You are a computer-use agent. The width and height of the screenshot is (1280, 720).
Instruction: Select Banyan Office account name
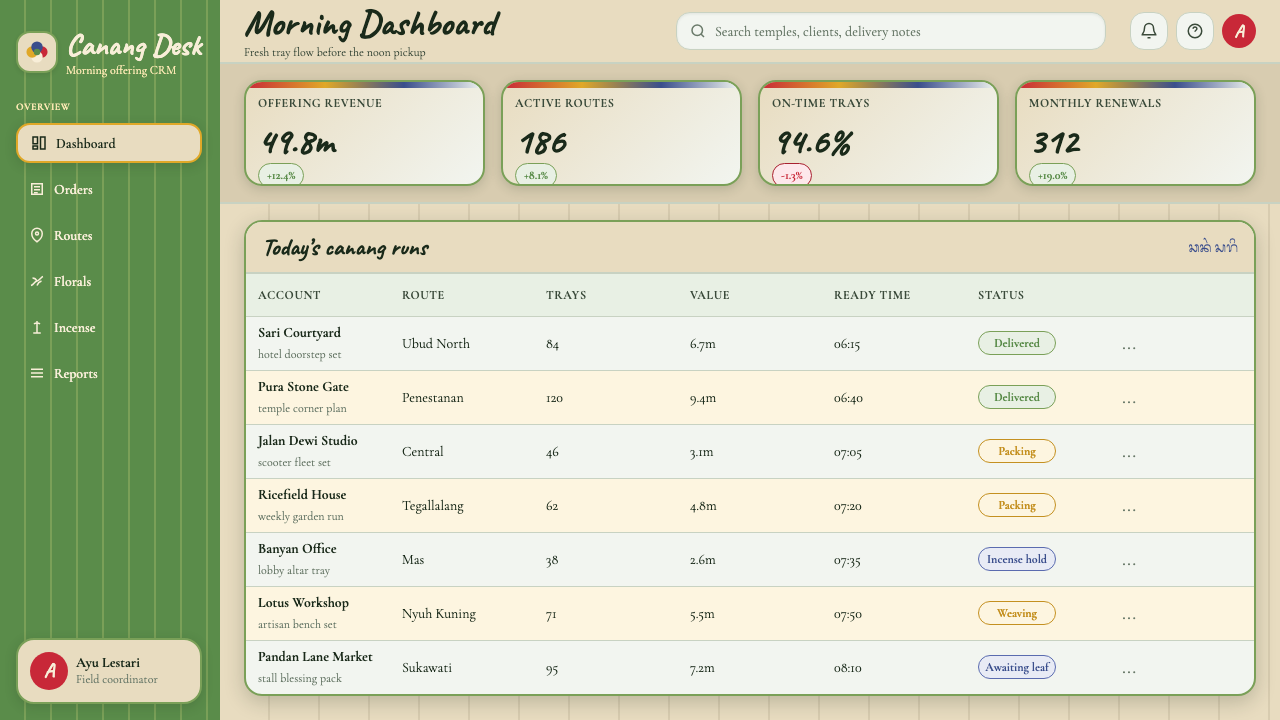pyautogui.click(x=297, y=549)
